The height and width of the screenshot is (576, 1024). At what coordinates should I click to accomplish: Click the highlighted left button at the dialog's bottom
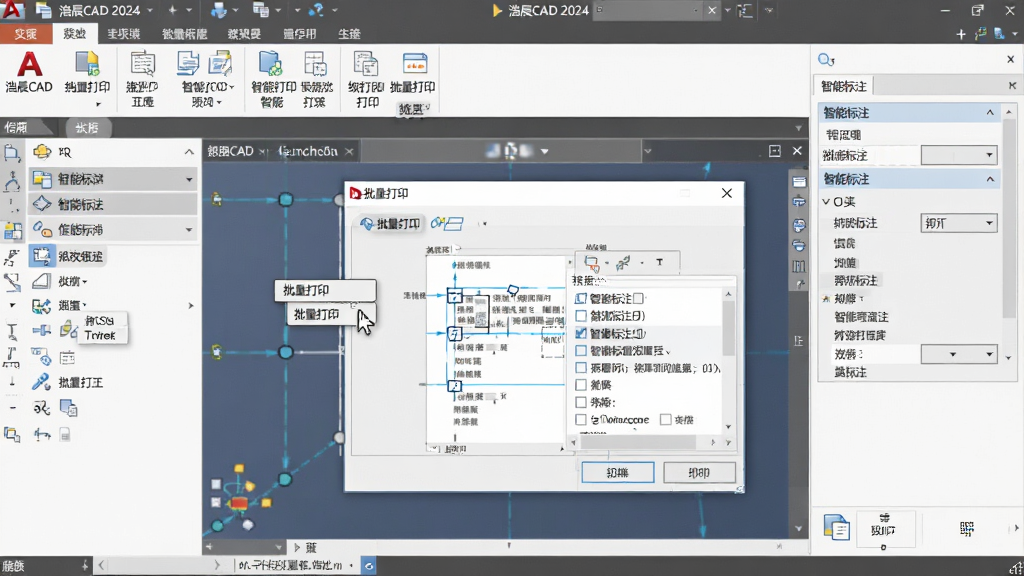(x=618, y=472)
